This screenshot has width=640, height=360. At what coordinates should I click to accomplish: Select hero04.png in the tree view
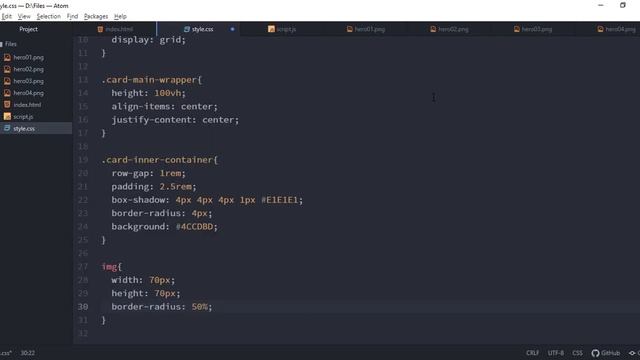click(x=28, y=93)
